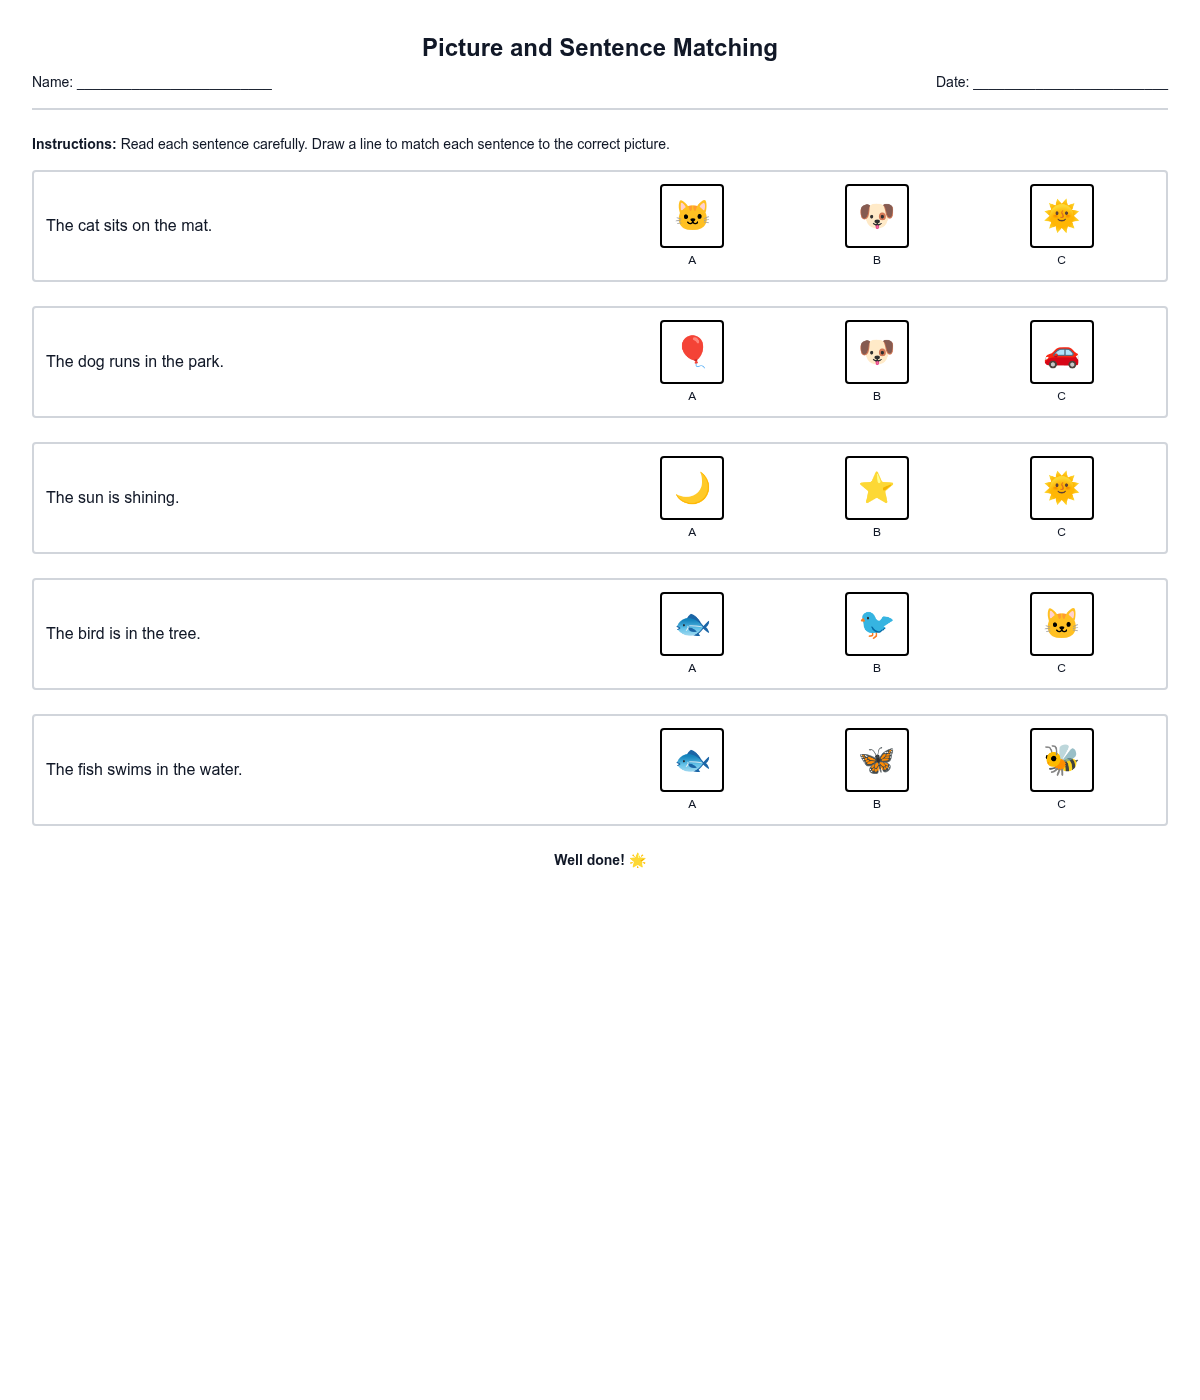Click the yellow star picture

click(877, 488)
